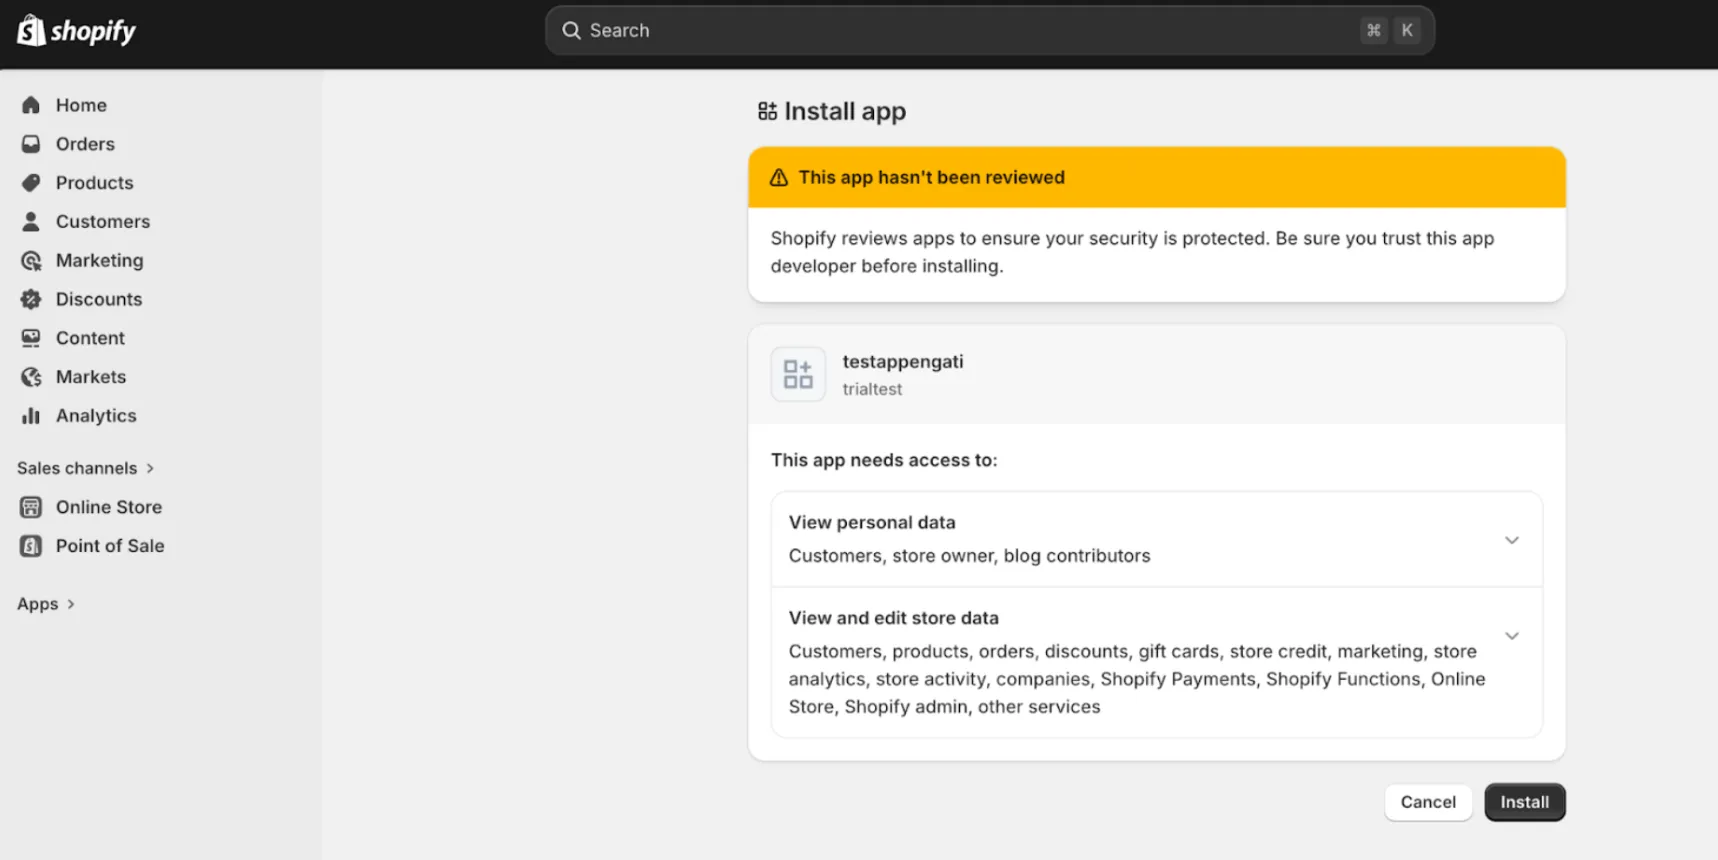Click the Shopify logo
The height and width of the screenshot is (860, 1718).
[76, 31]
